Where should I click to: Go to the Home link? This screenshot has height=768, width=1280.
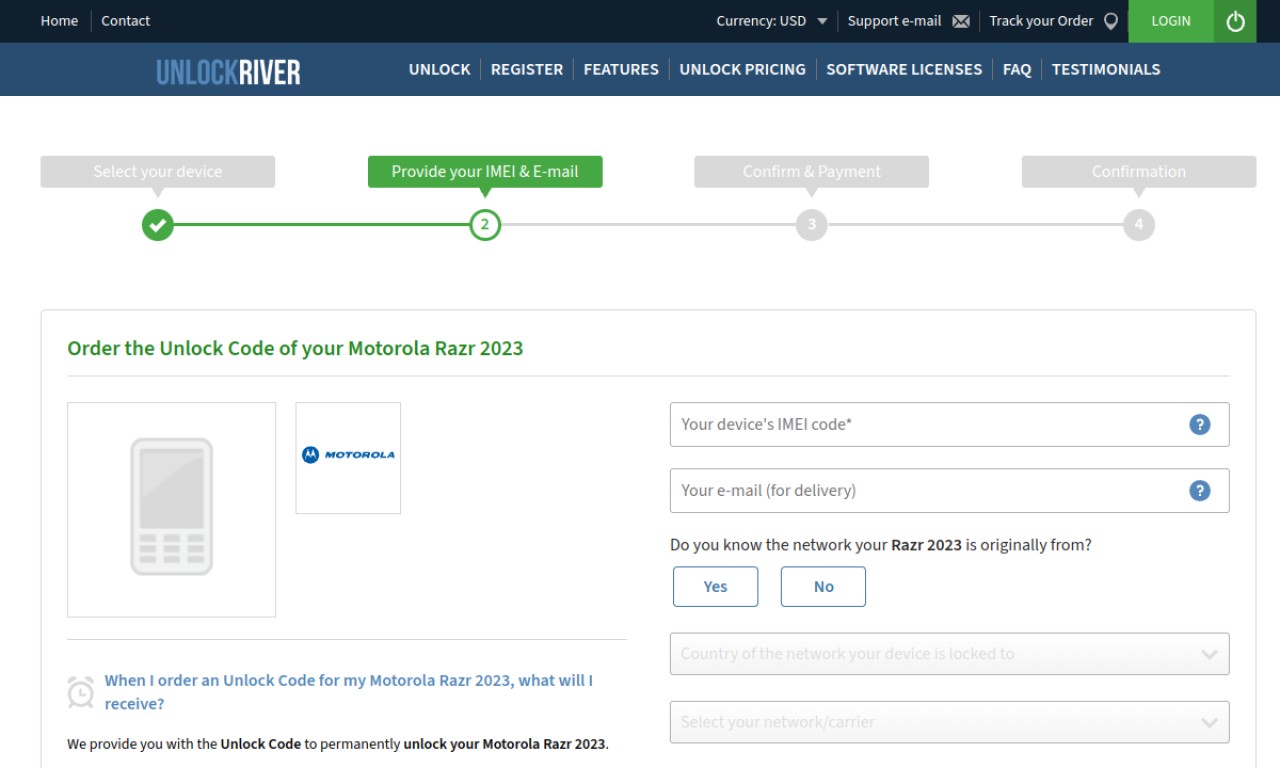(x=59, y=21)
